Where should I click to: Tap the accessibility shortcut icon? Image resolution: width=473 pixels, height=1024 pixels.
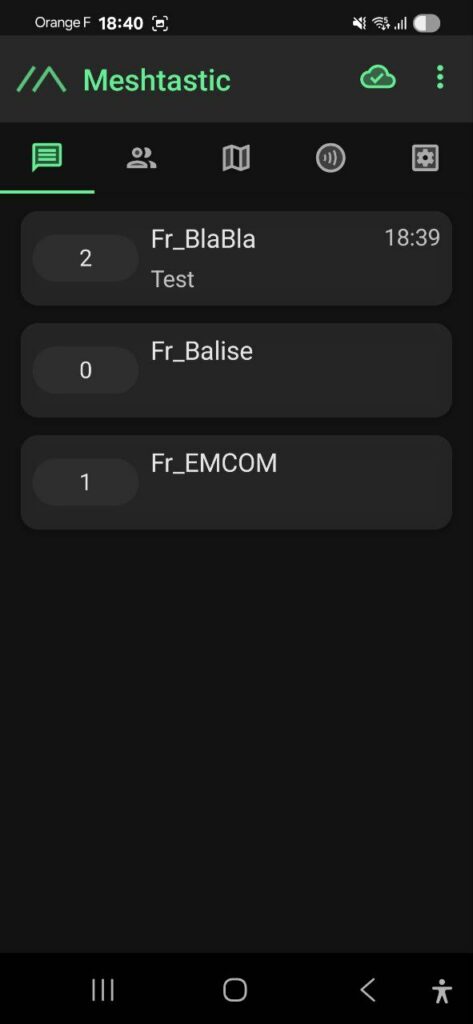442,991
